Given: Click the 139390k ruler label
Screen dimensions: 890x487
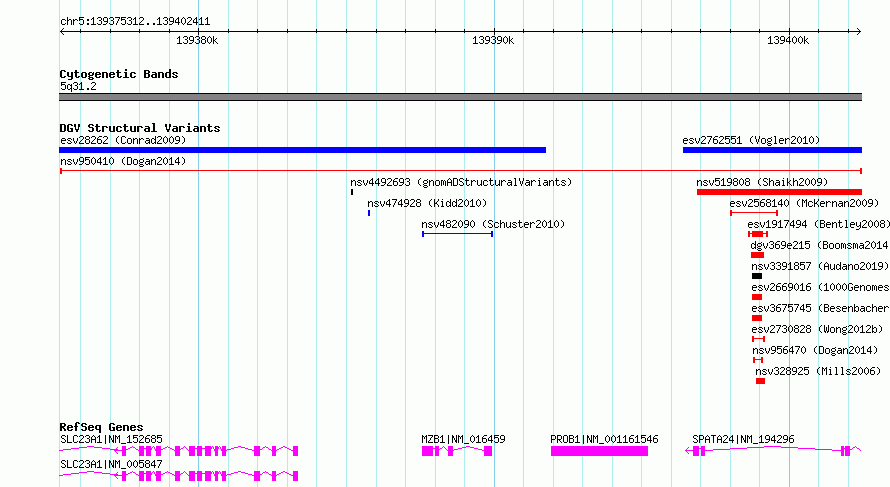Looking at the screenshot, I should 493,40.
